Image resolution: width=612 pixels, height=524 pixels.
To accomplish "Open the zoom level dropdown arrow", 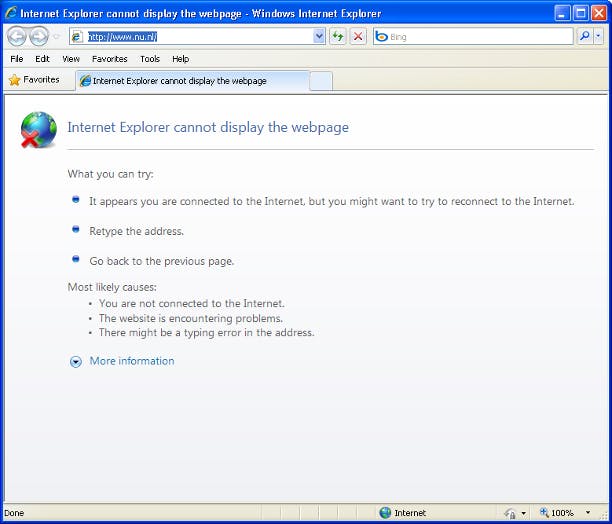I will click(587, 513).
